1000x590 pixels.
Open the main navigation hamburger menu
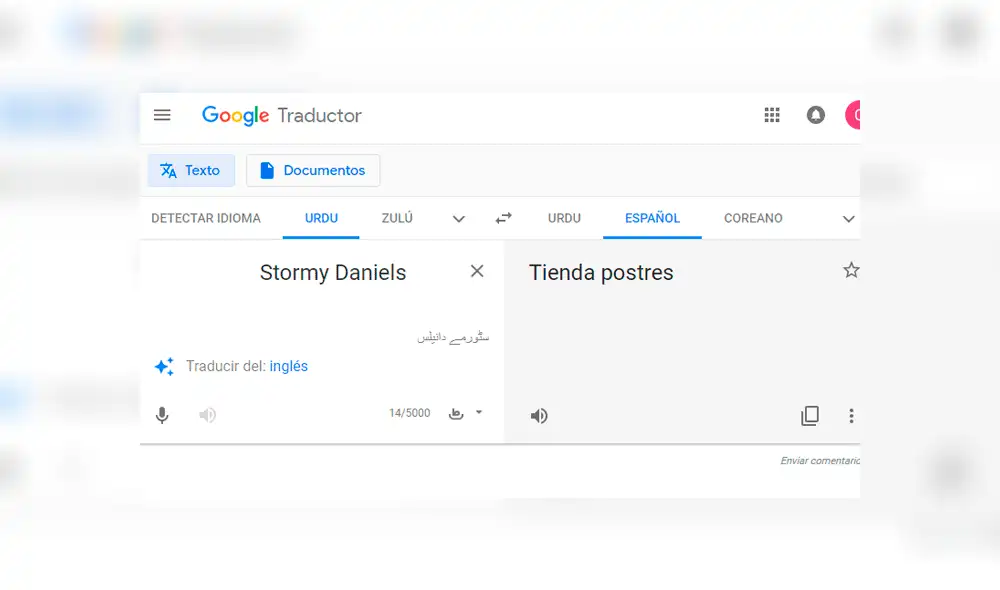[162, 114]
